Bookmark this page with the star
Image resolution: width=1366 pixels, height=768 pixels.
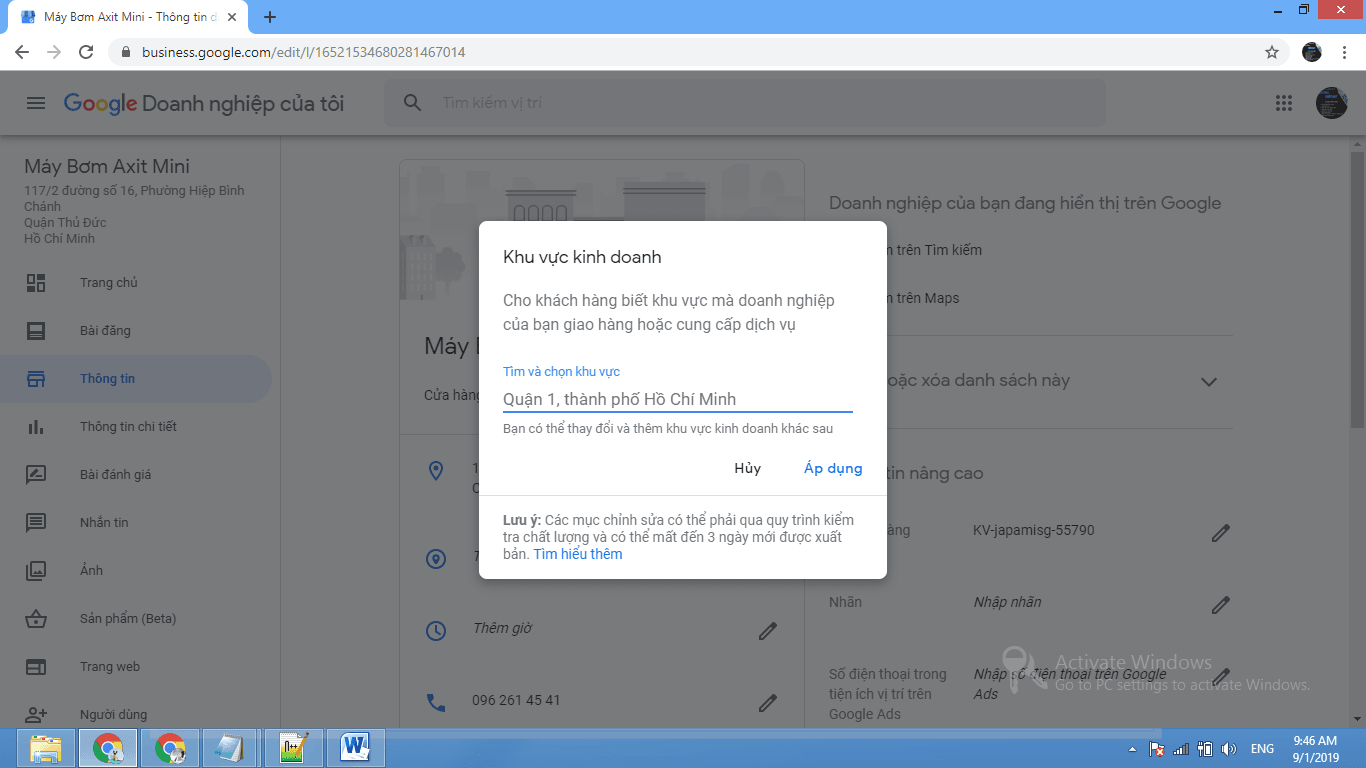click(1272, 52)
